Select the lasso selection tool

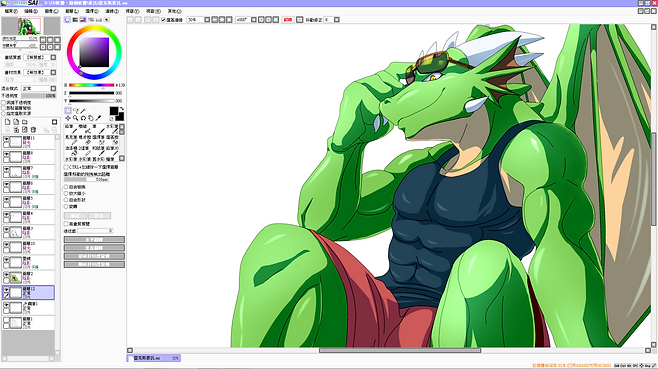point(76,111)
